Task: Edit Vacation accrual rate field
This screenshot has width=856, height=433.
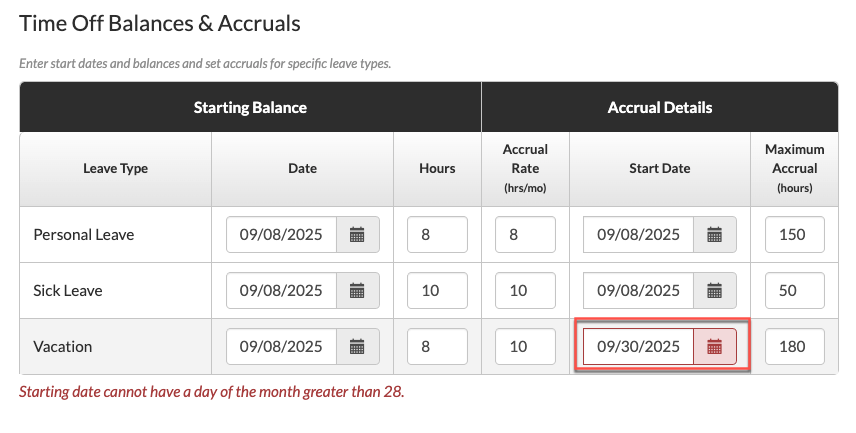Action: pos(525,347)
